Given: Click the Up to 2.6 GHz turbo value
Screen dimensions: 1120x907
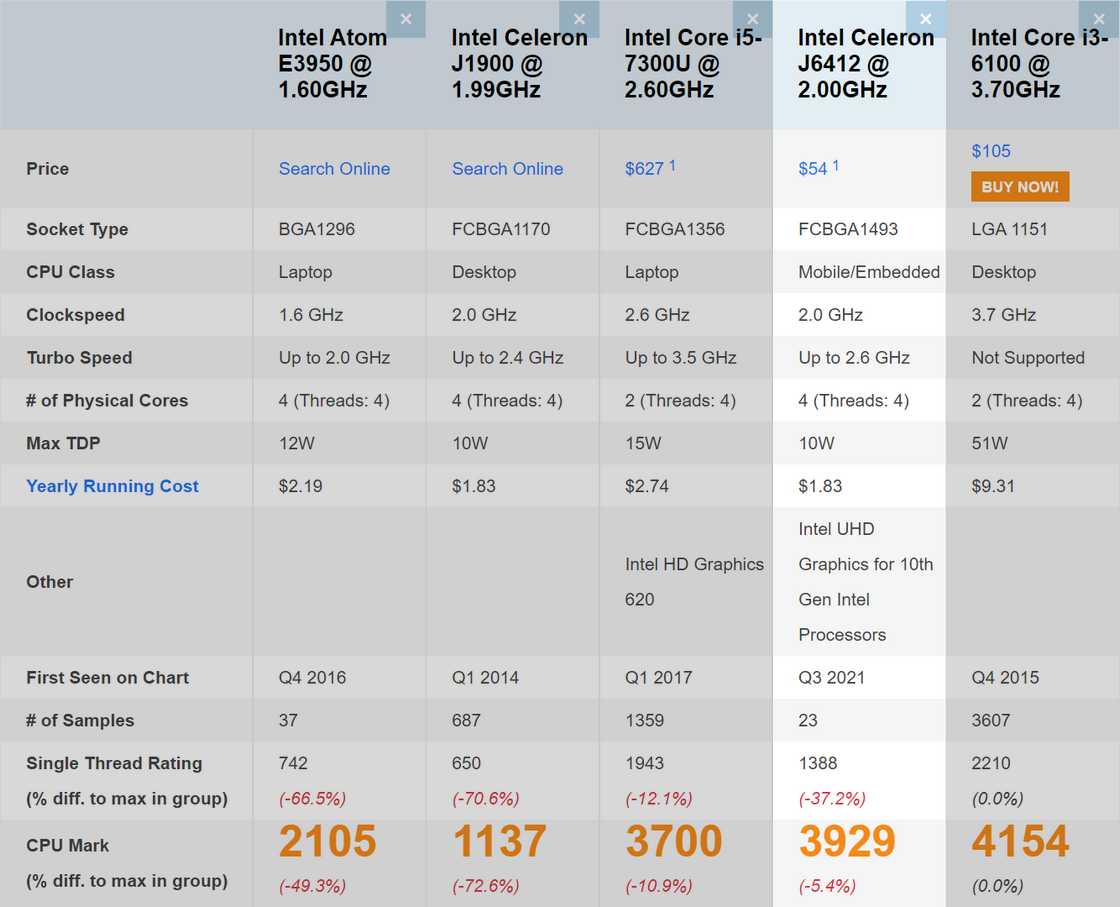Looking at the screenshot, I should 854,358.
